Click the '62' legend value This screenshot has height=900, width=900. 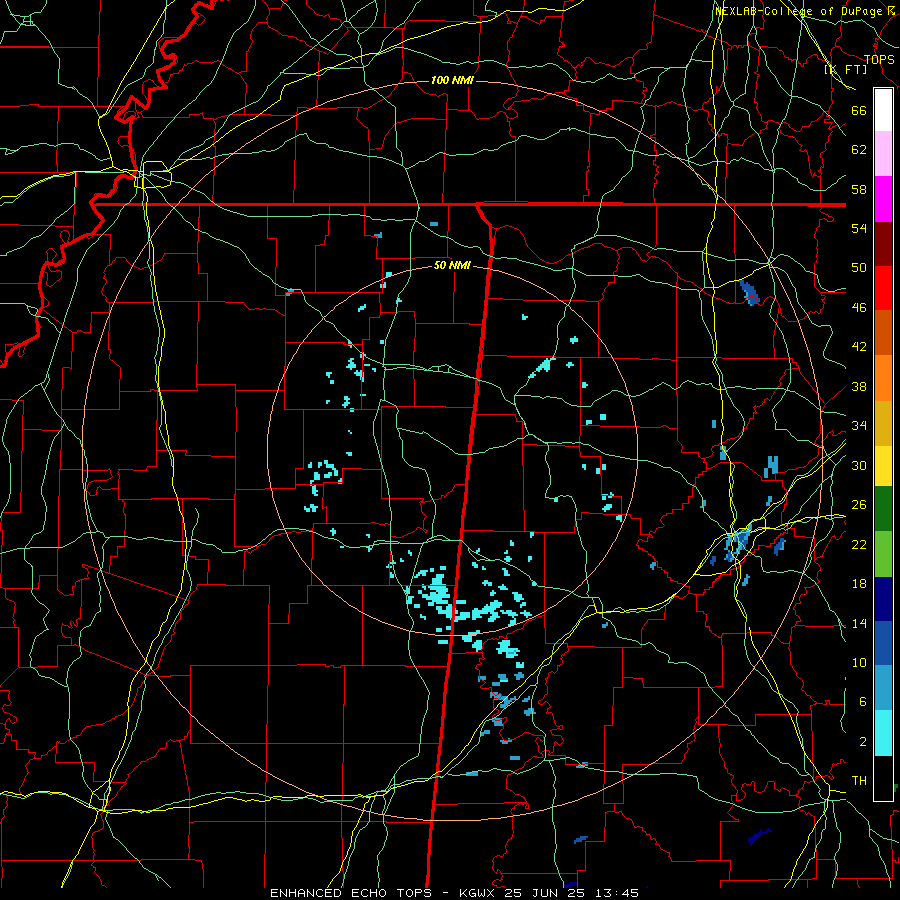[x=859, y=150]
